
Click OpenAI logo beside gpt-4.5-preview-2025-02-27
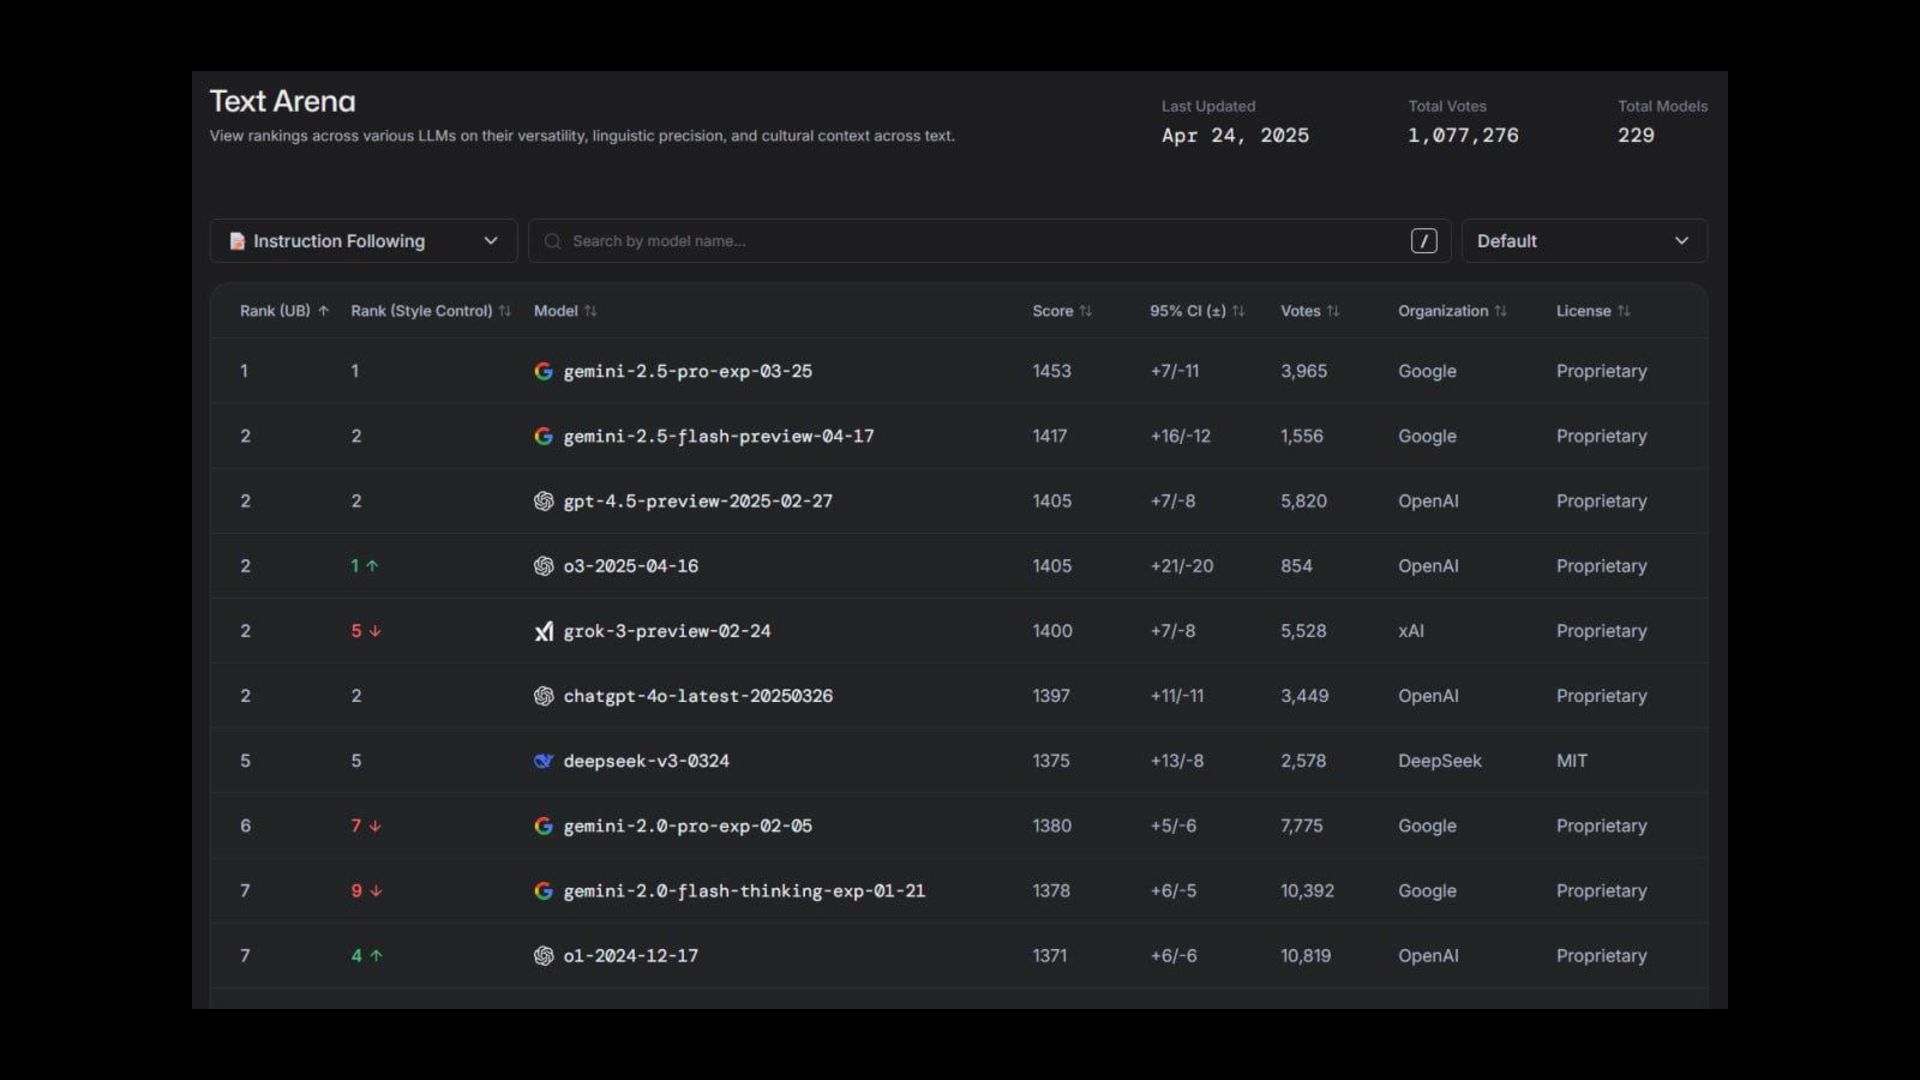[x=543, y=501]
